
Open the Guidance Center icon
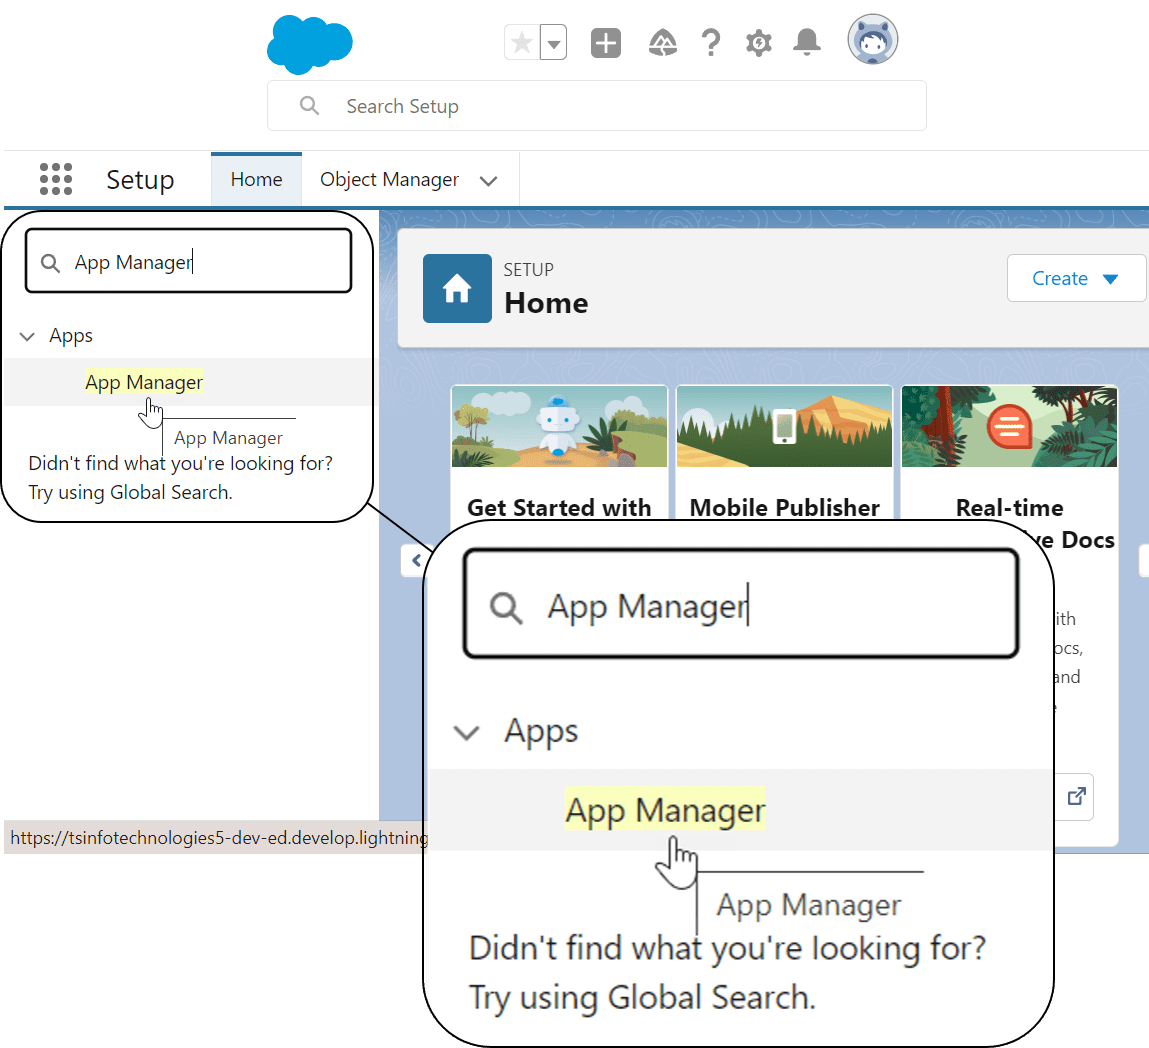click(x=662, y=42)
